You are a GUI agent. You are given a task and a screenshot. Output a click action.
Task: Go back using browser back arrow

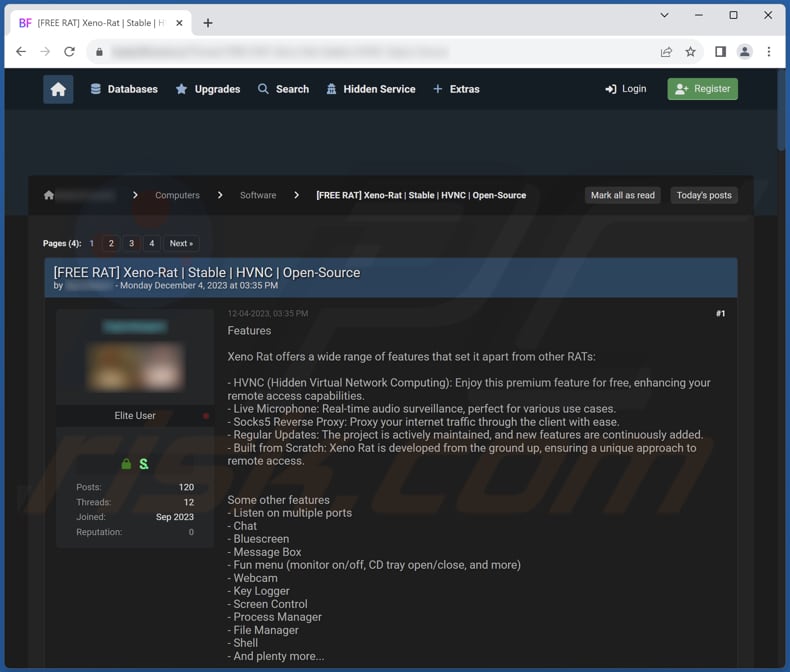21,52
